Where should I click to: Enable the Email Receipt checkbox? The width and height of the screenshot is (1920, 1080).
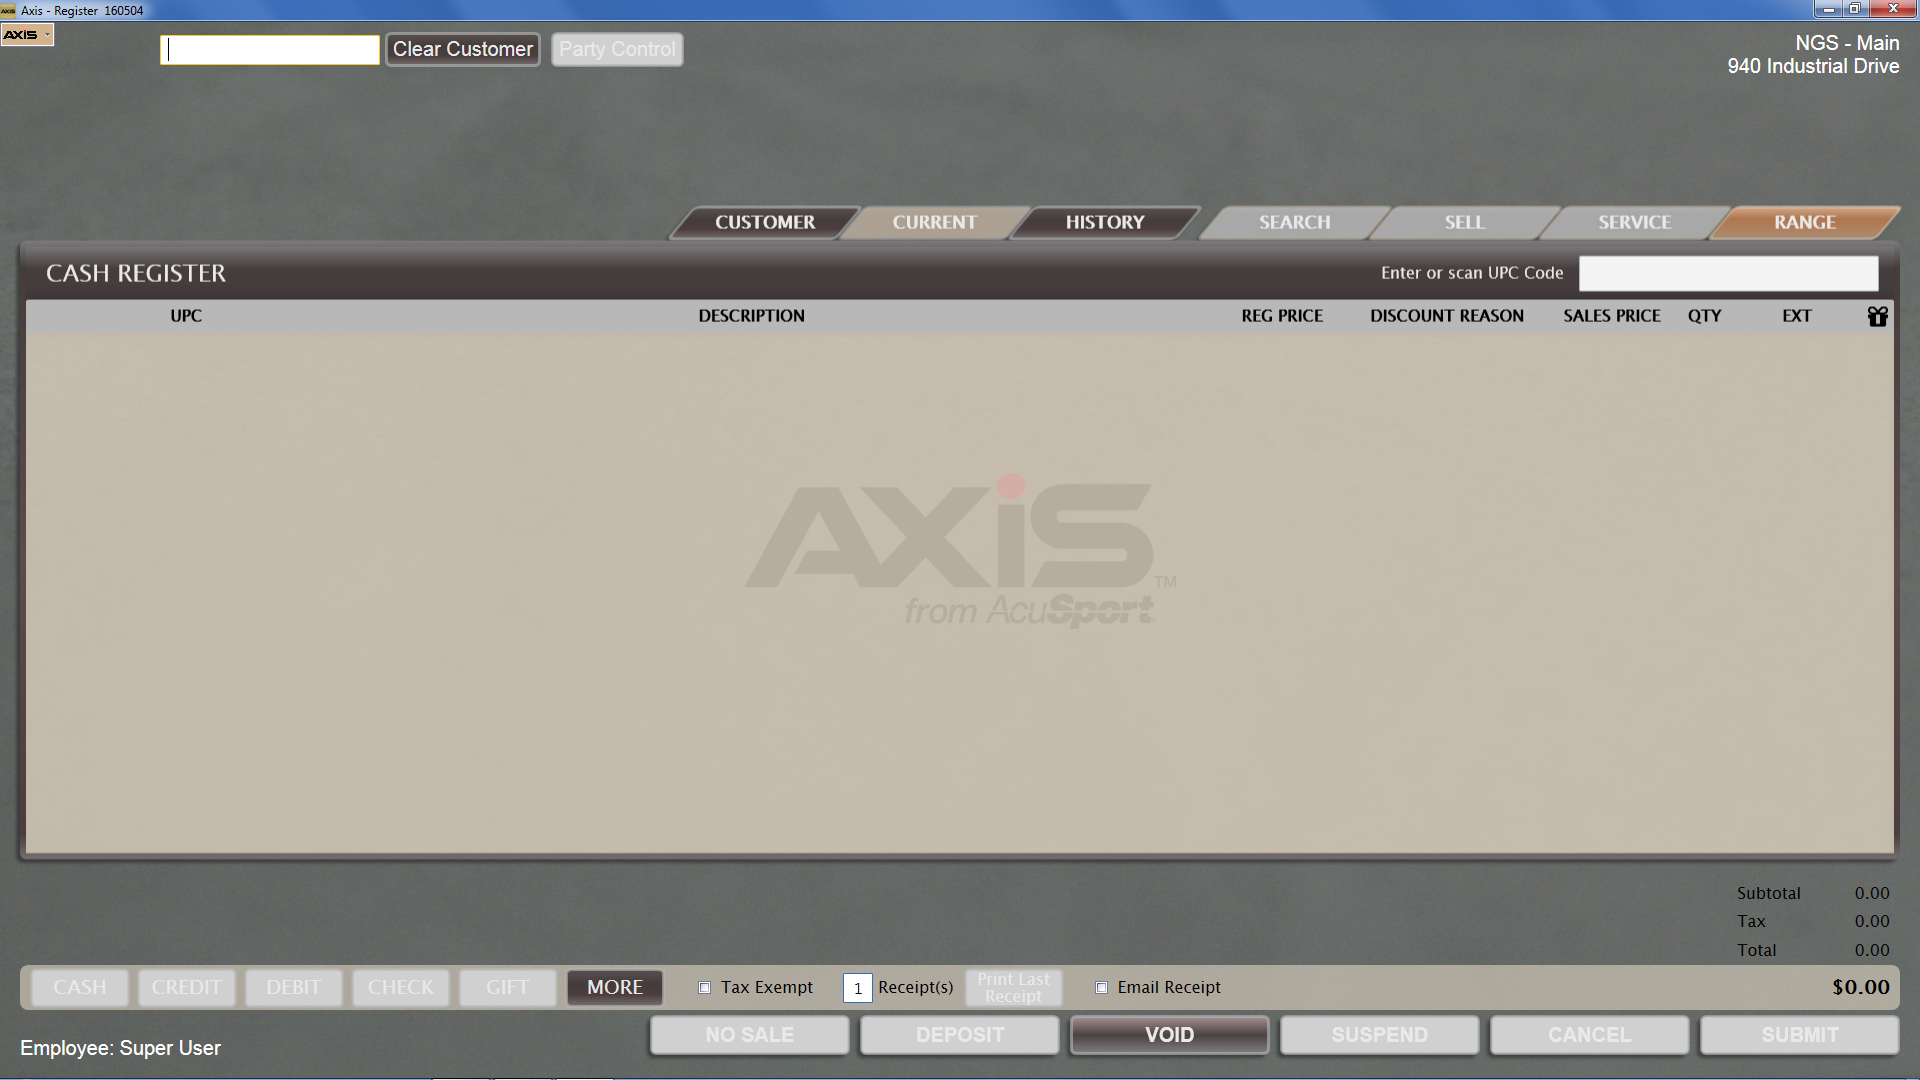(x=1102, y=988)
